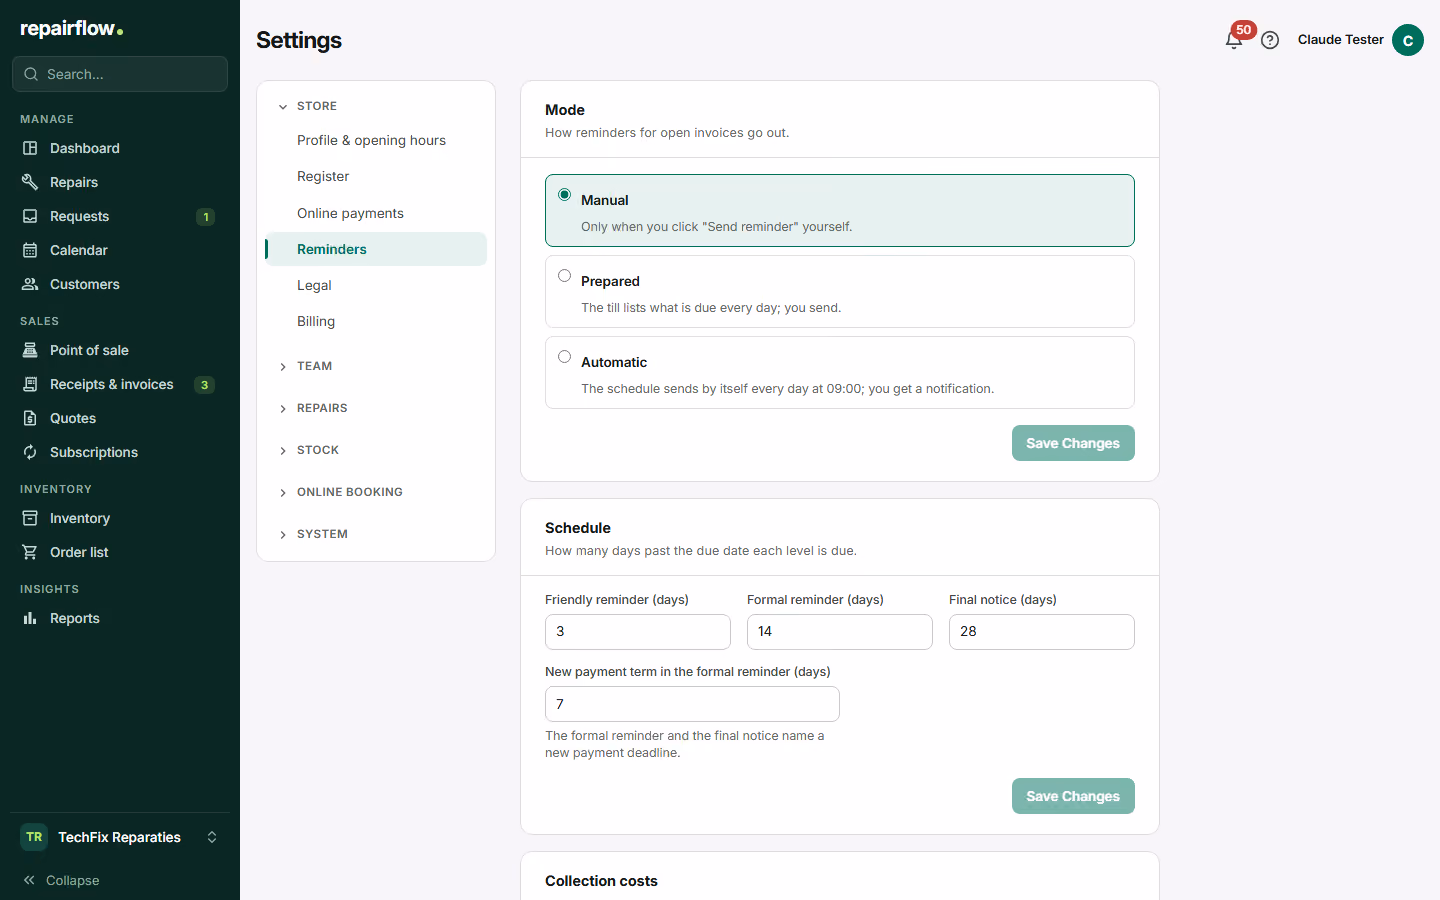Open notifications bell with 50 badge
Viewport: 1440px width, 900px height.
click(1234, 40)
